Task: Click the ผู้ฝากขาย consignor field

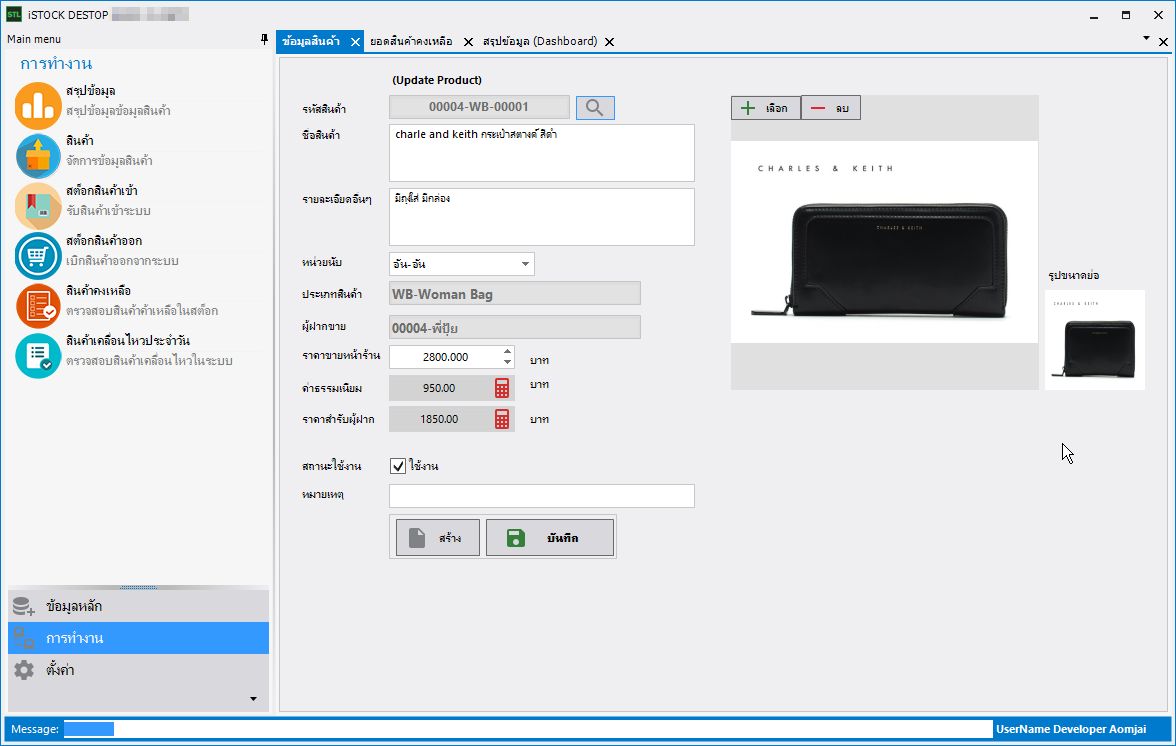Action: tap(514, 327)
